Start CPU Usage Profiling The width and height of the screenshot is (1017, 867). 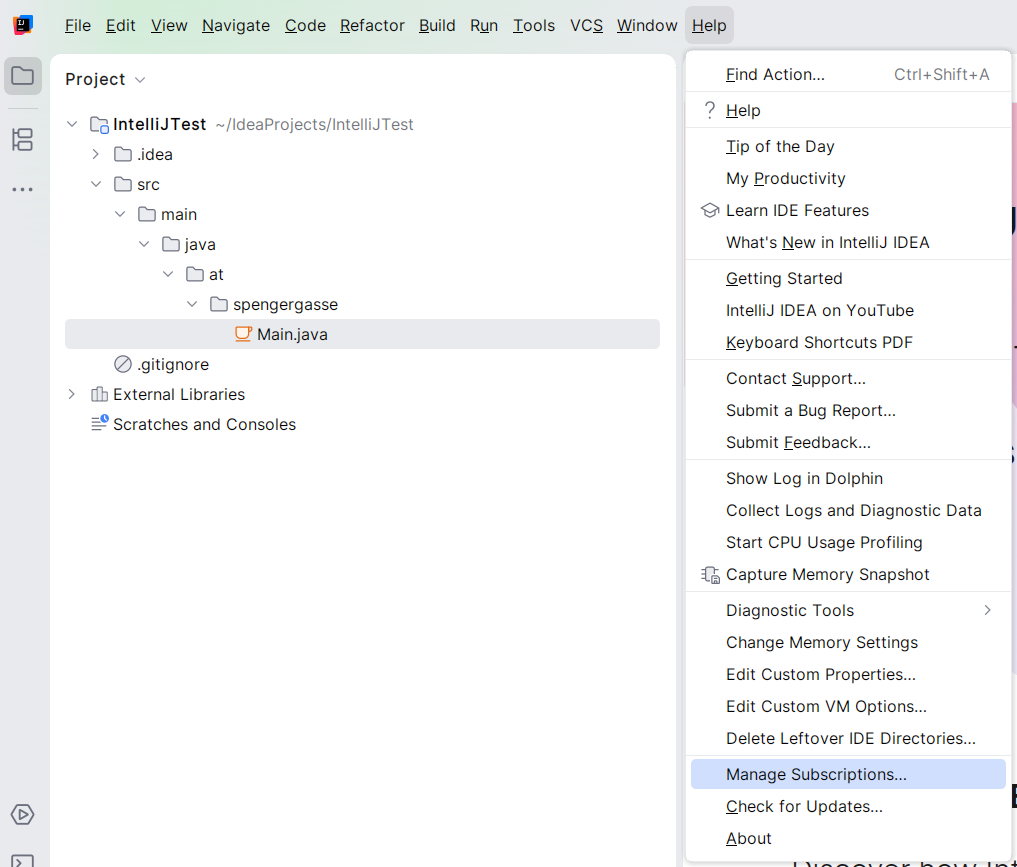[848, 542]
